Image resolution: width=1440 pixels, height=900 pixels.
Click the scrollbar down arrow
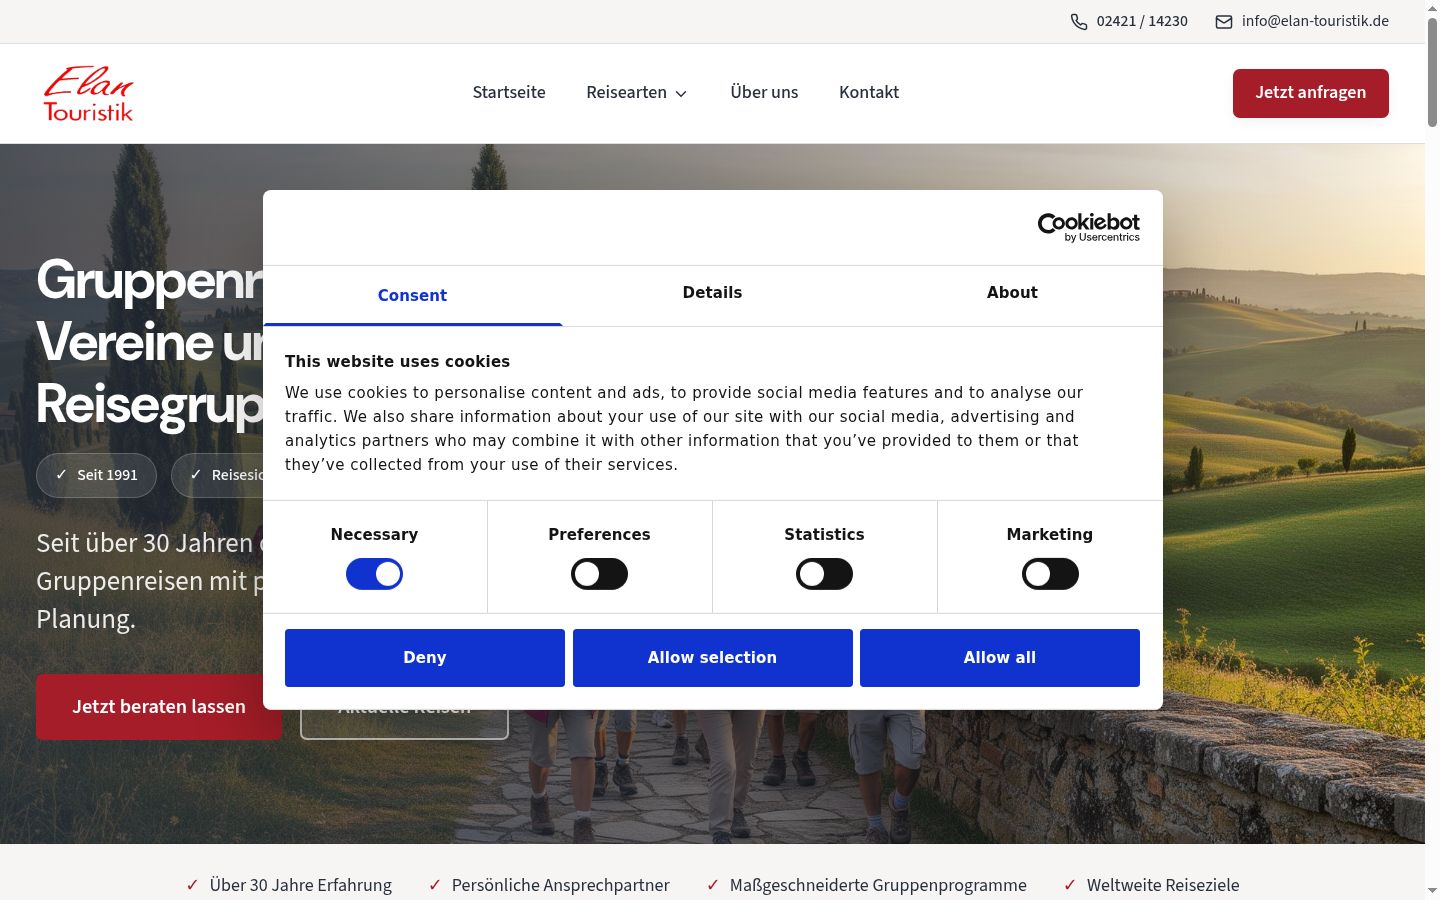pyautogui.click(x=1432, y=890)
